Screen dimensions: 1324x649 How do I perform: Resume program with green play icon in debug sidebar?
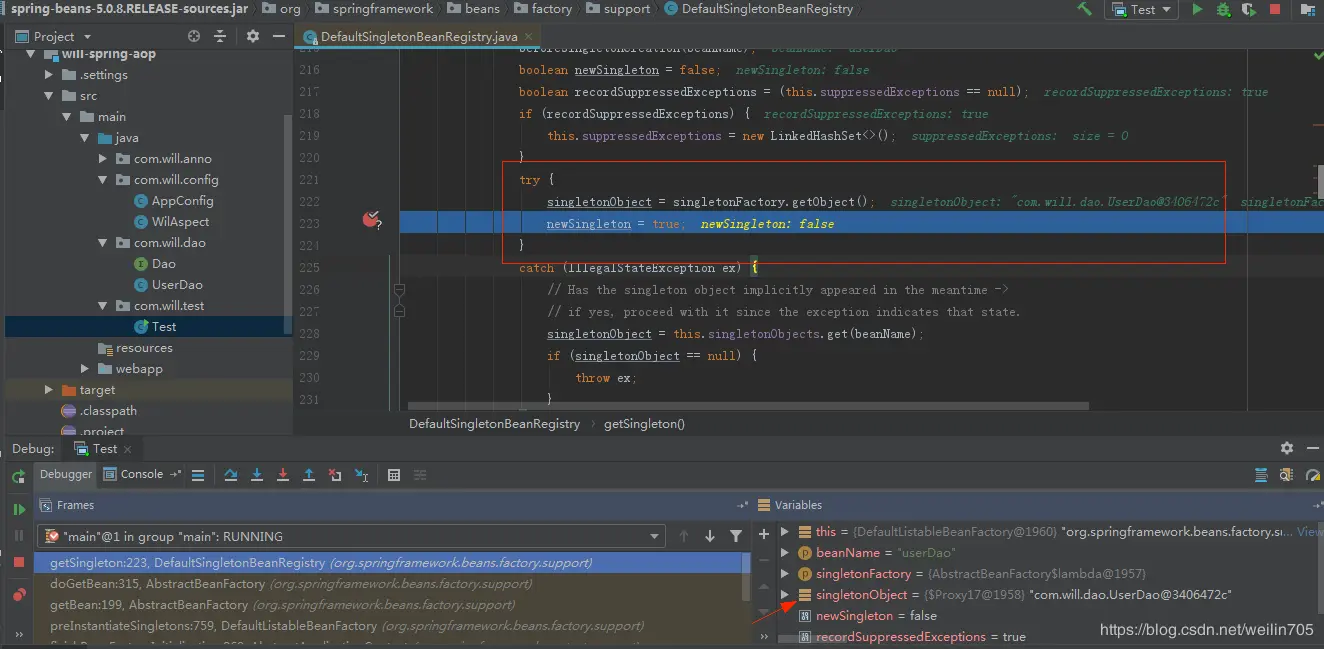point(19,510)
